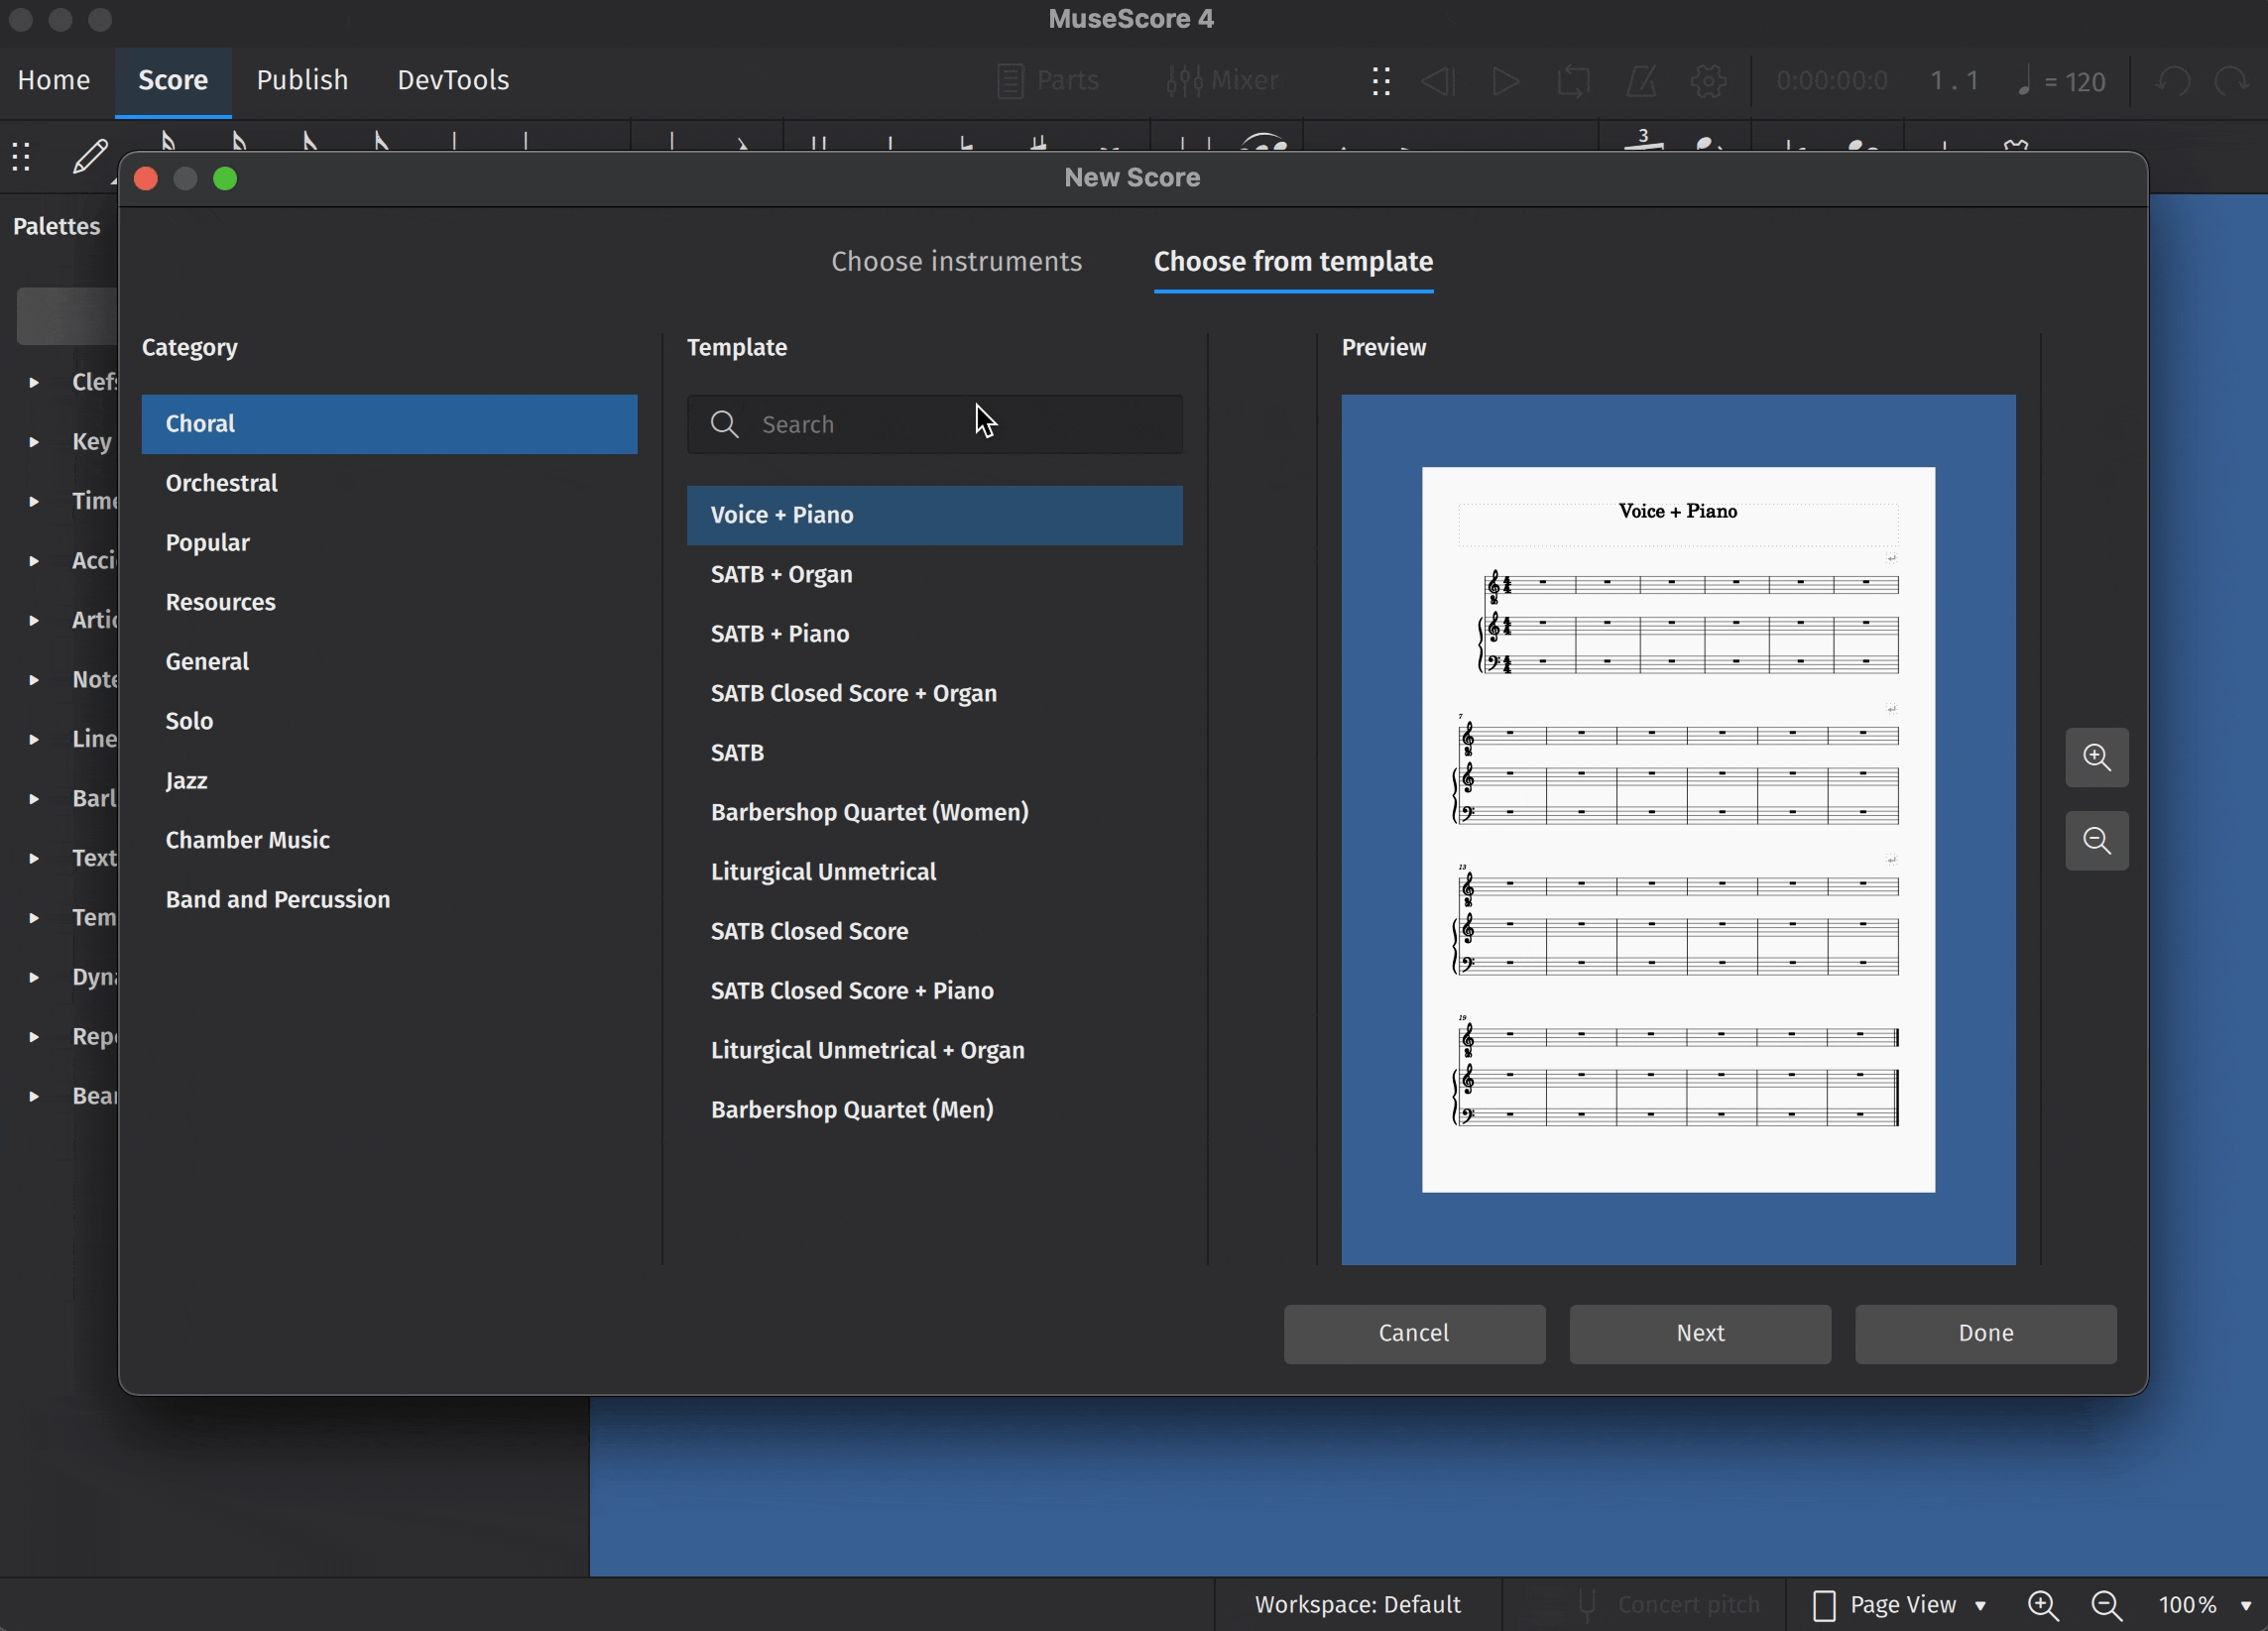
Task: Expand the Lines palette arrow
Action: (34, 739)
